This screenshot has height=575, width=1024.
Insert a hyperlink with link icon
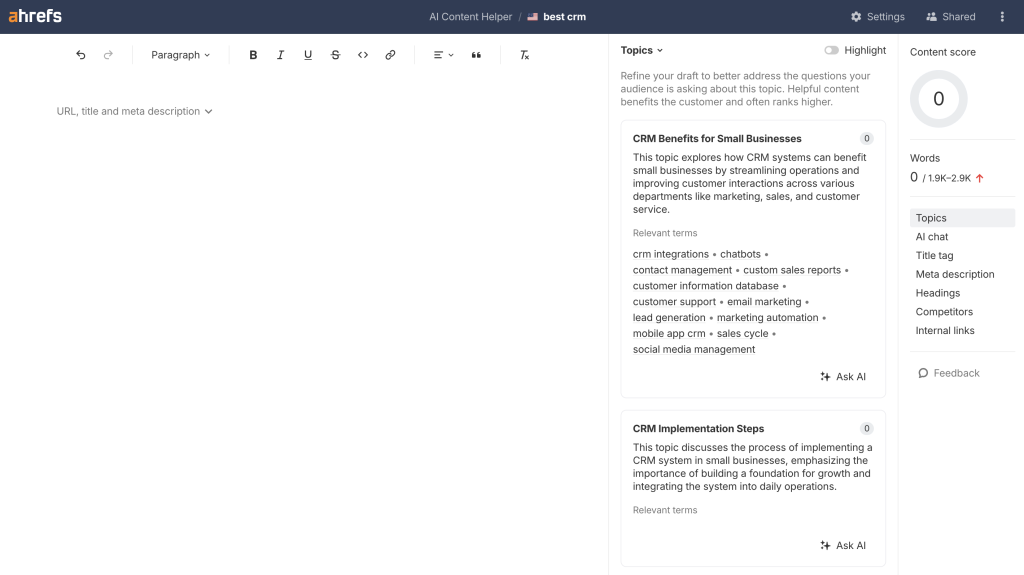point(390,55)
